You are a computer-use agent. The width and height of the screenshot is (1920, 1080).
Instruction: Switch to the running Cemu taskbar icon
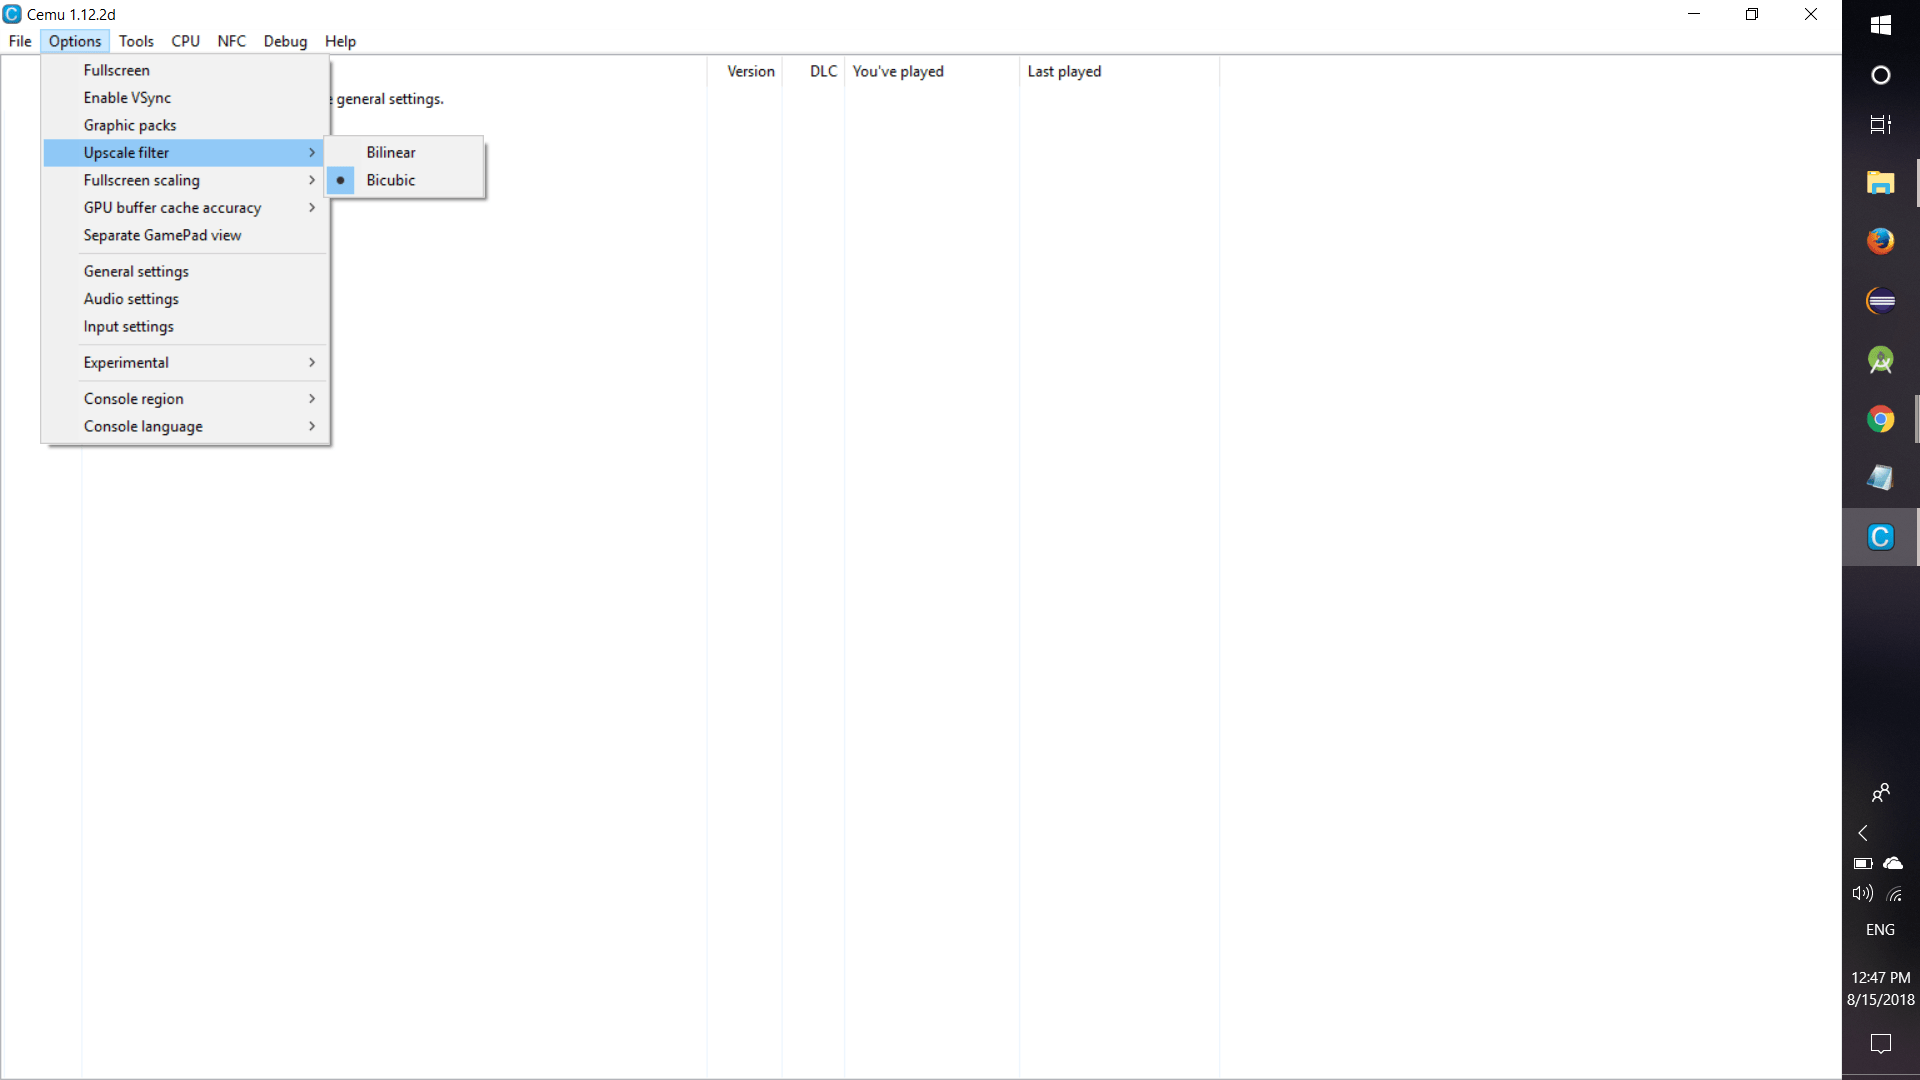click(1881, 537)
